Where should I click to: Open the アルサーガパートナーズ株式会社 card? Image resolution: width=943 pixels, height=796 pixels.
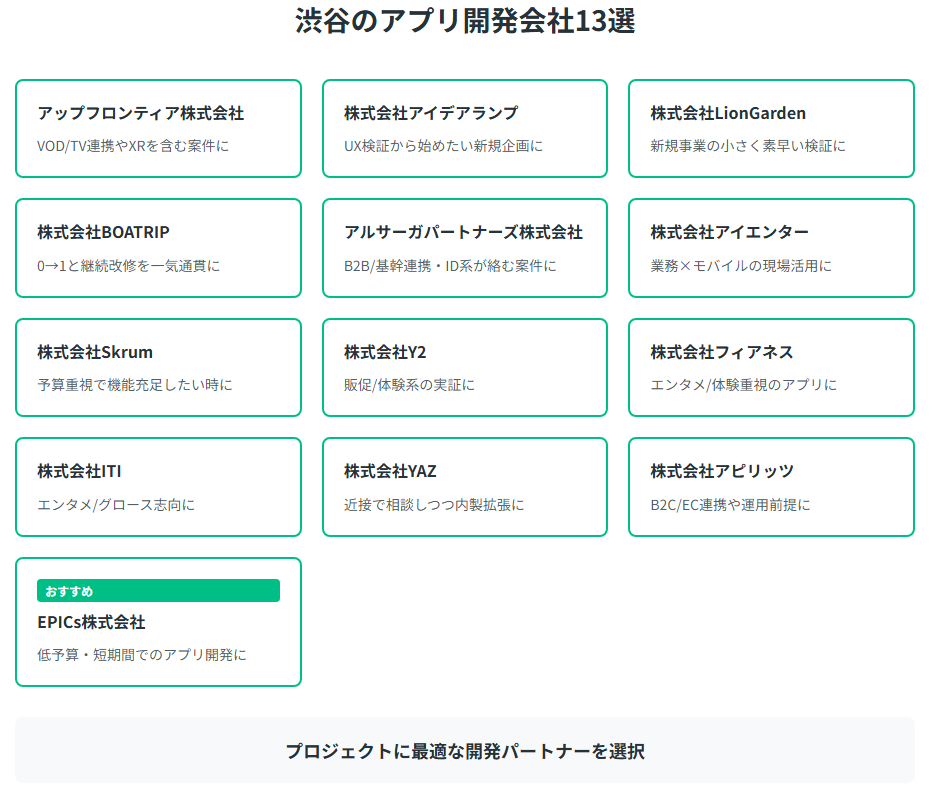tap(465, 248)
